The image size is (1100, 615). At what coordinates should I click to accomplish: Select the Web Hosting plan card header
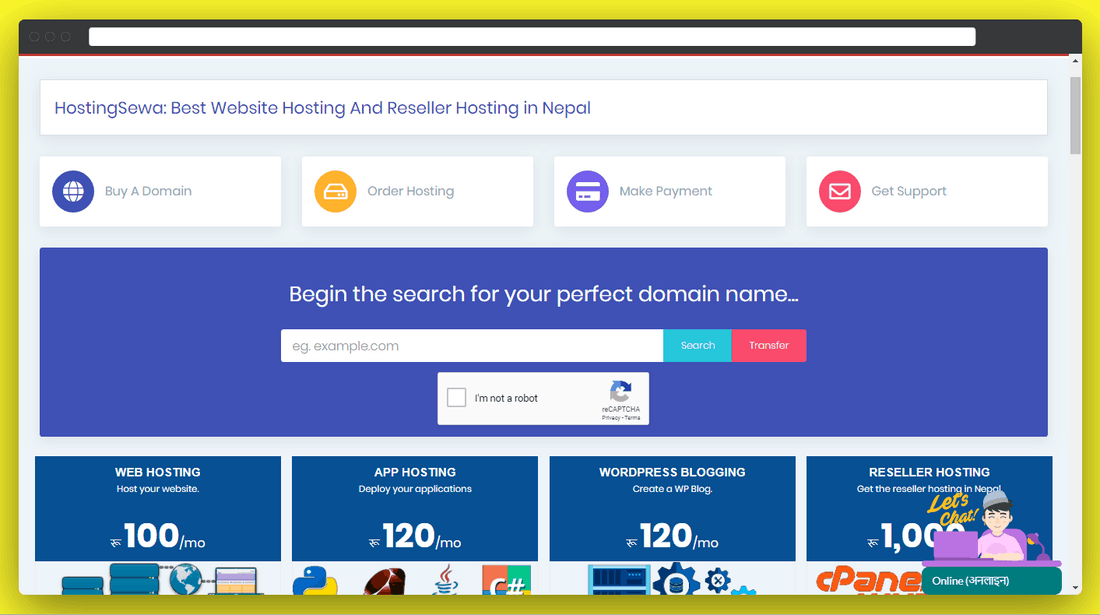pyautogui.click(x=158, y=508)
